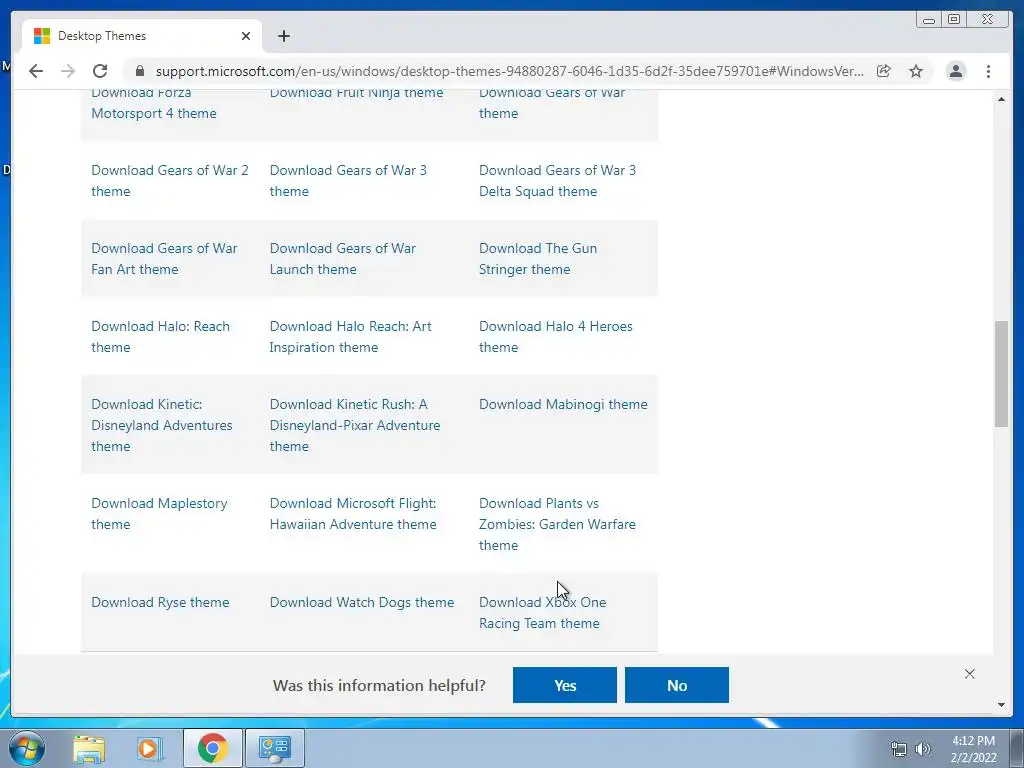
Task: Go back using the browser back arrow
Action: pos(36,71)
